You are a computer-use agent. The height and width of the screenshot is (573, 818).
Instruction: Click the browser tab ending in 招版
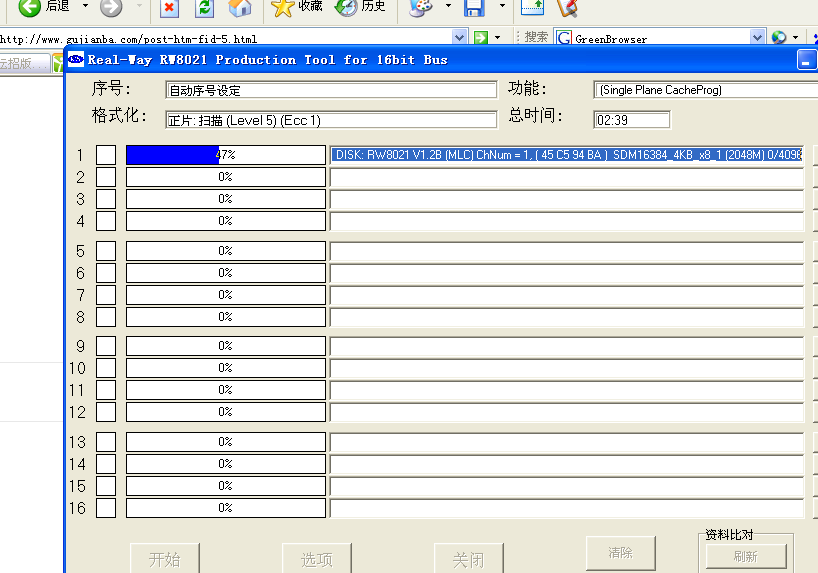pyautogui.click(x=25, y=63)
